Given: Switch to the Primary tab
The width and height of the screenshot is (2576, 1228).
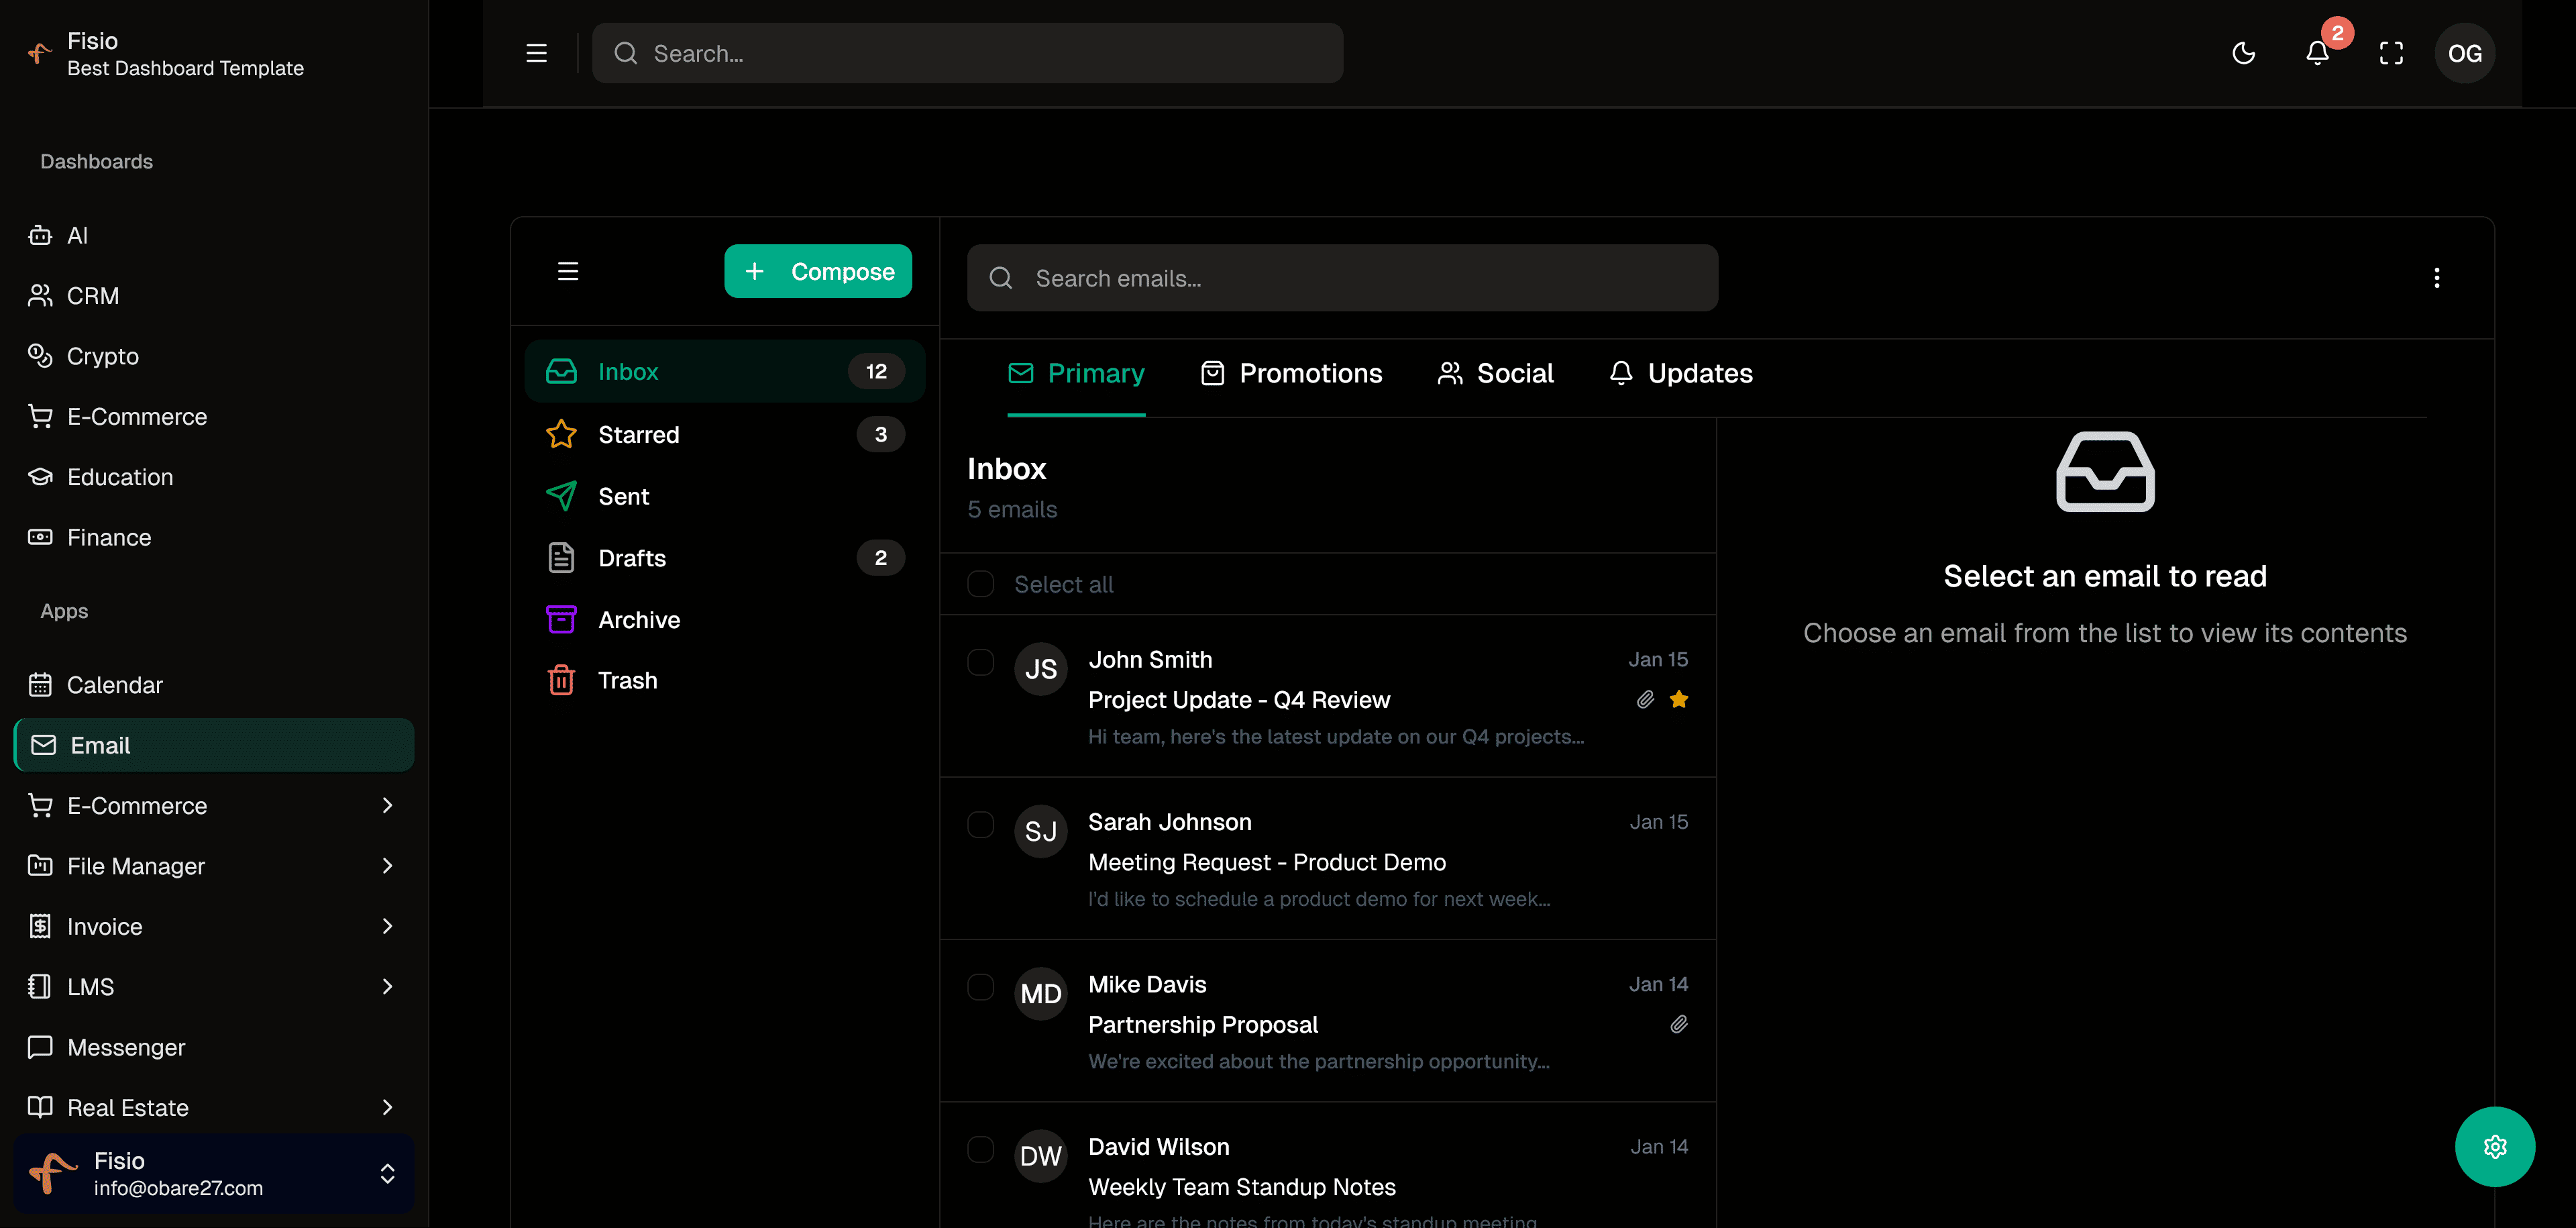Looking at the screenshot, I should (x=1076, y=374).
